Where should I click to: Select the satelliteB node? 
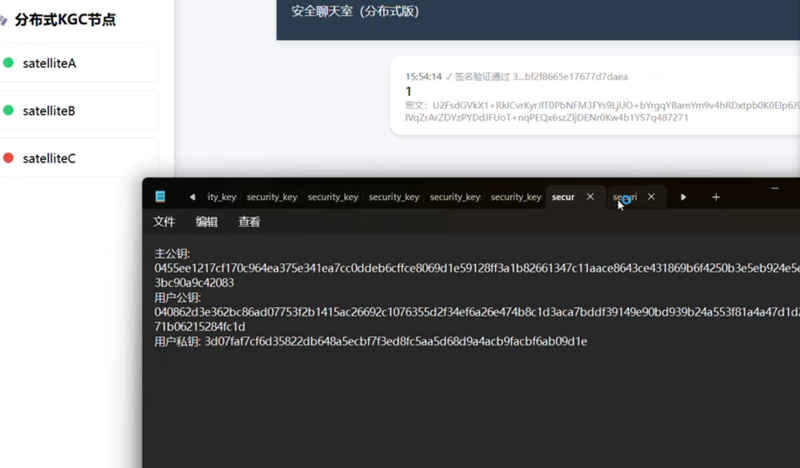(x=79, y=110)
